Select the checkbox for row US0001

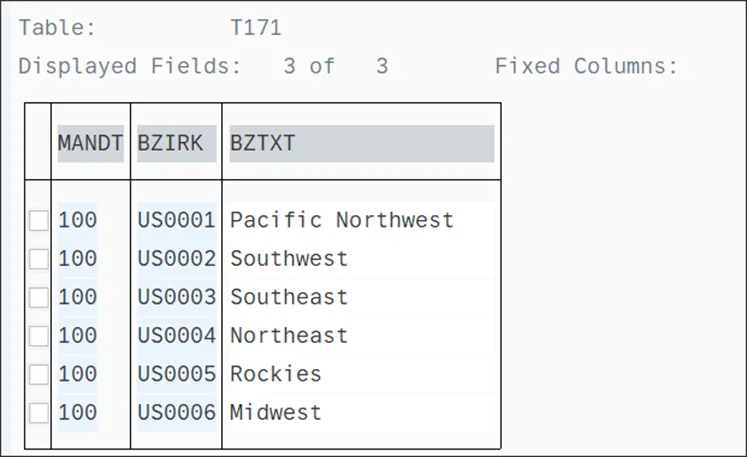[38, 221]
